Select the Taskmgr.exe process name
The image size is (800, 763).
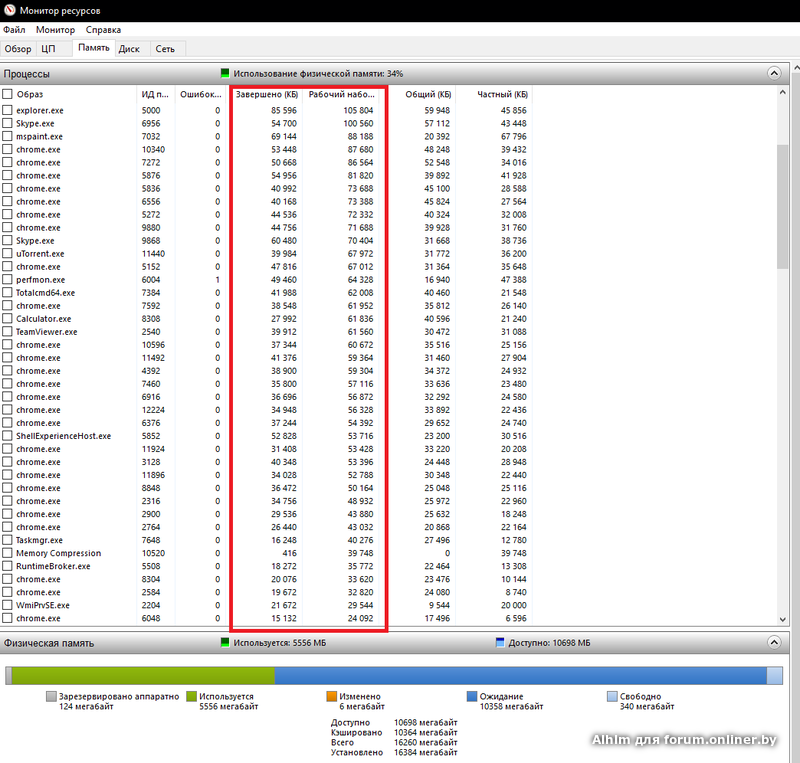tap(39, 540)
